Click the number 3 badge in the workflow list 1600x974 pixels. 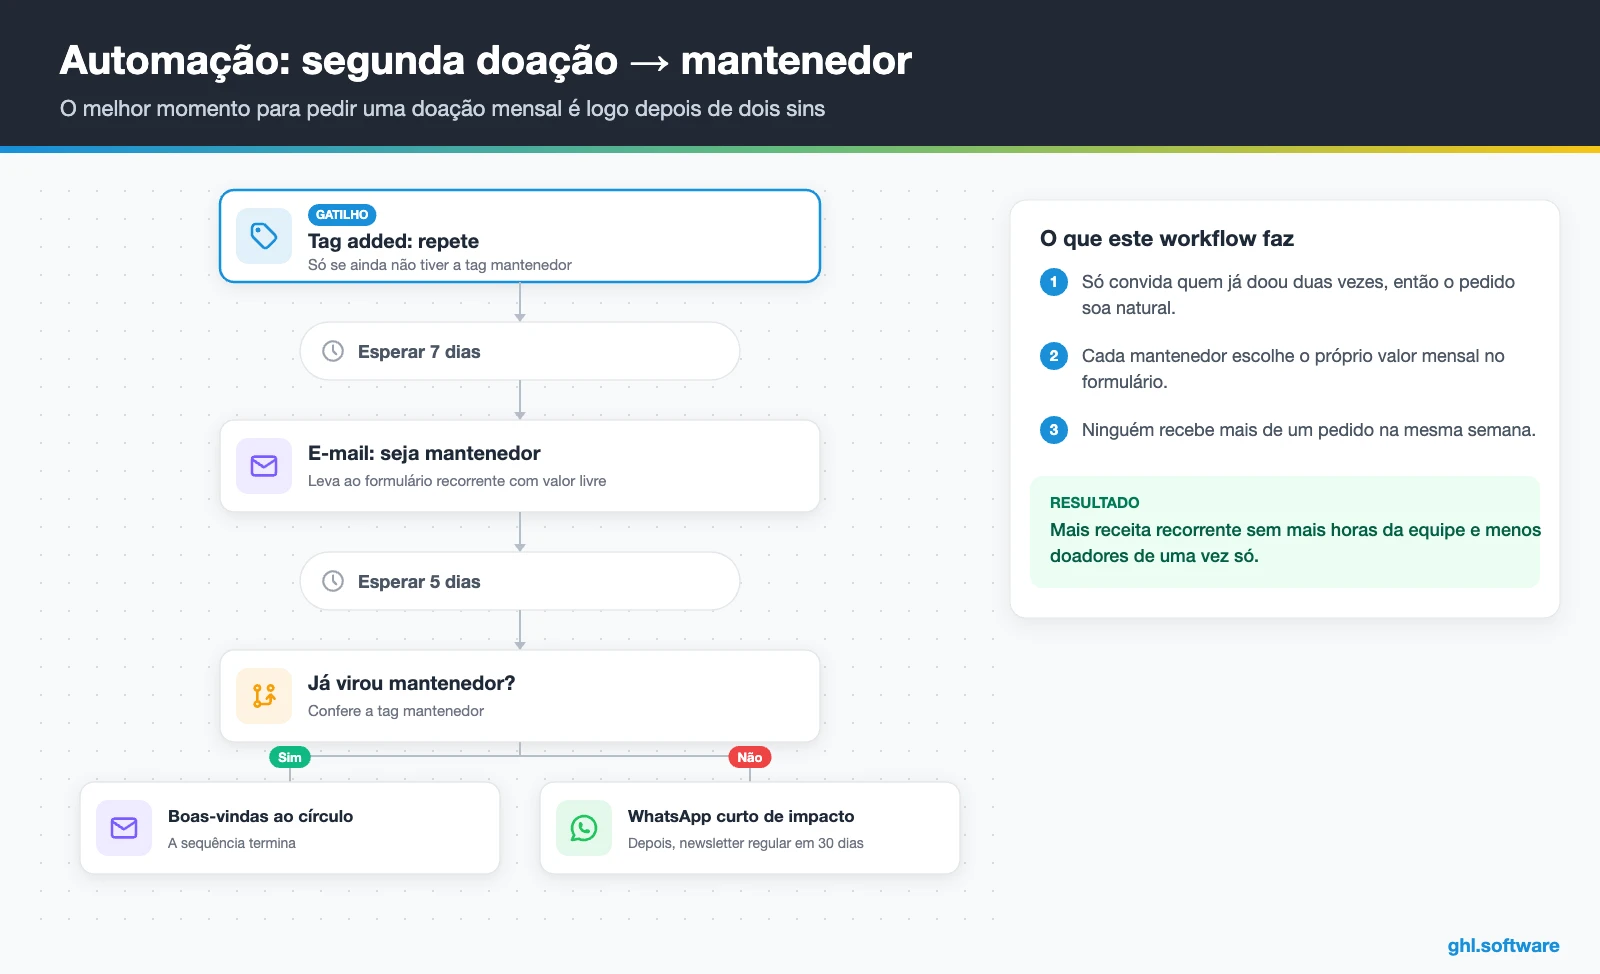tap(1054, 430)
